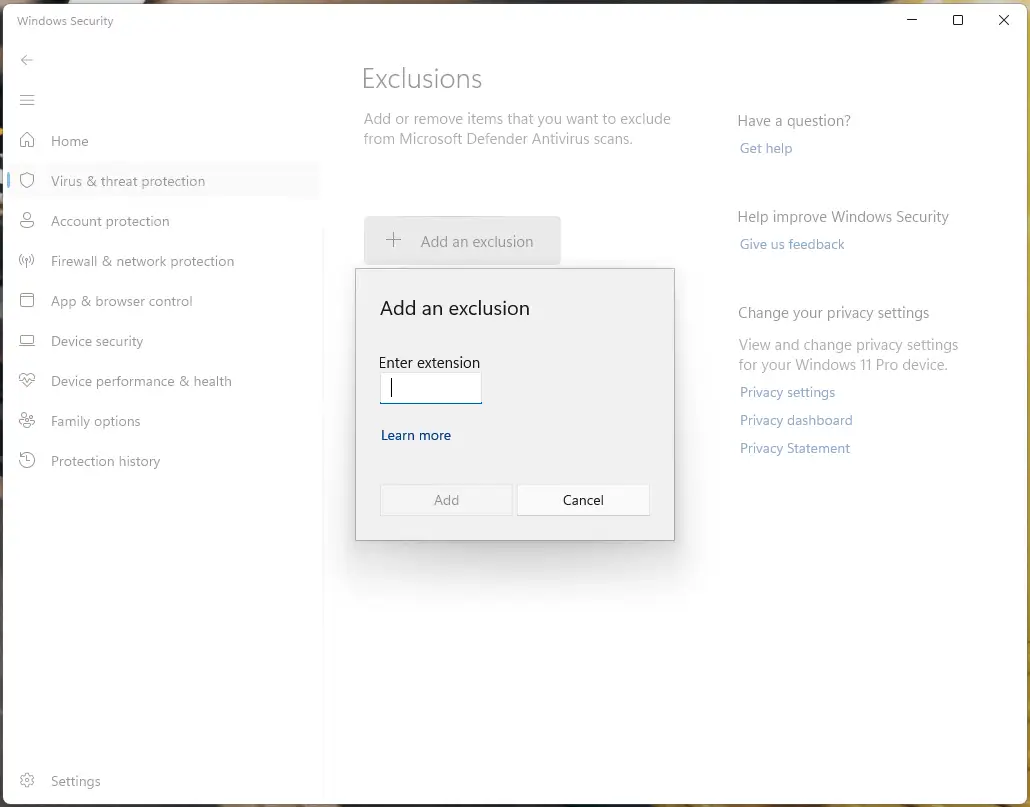This screenshot has width=1030, height=807.
Task: Close the Windows Security window
Action: pyautogui.click(x=1004, y=20)
